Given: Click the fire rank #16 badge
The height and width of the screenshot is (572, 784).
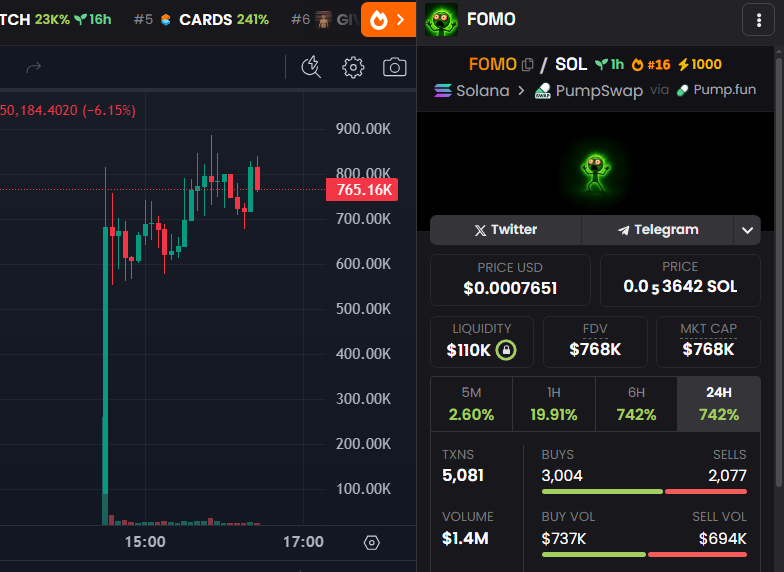Looking at the screenshot, I should point(650,64).
